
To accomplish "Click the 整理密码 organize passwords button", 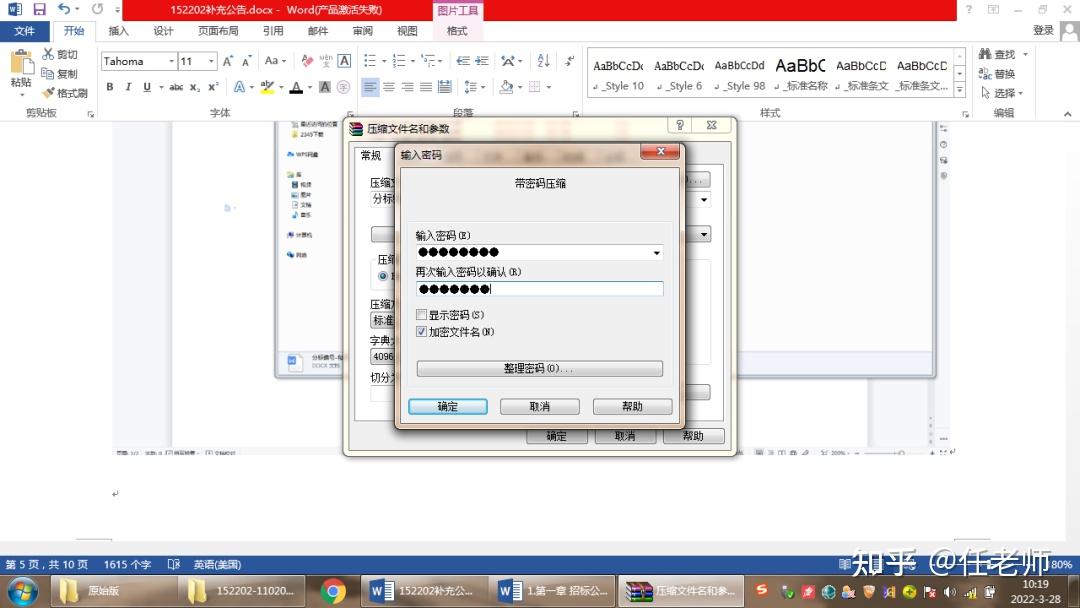I will 539,368.
